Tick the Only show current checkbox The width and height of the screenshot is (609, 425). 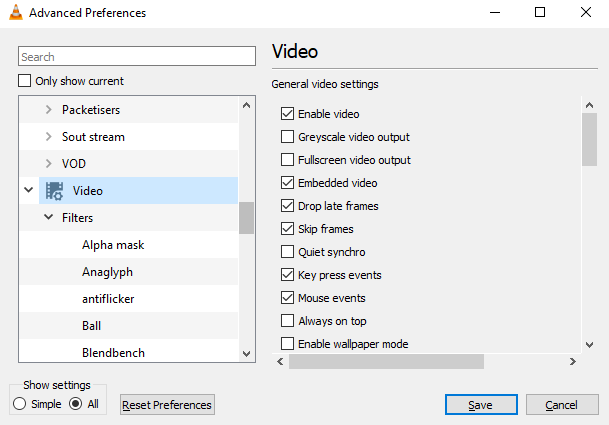(x=25, y=81)
